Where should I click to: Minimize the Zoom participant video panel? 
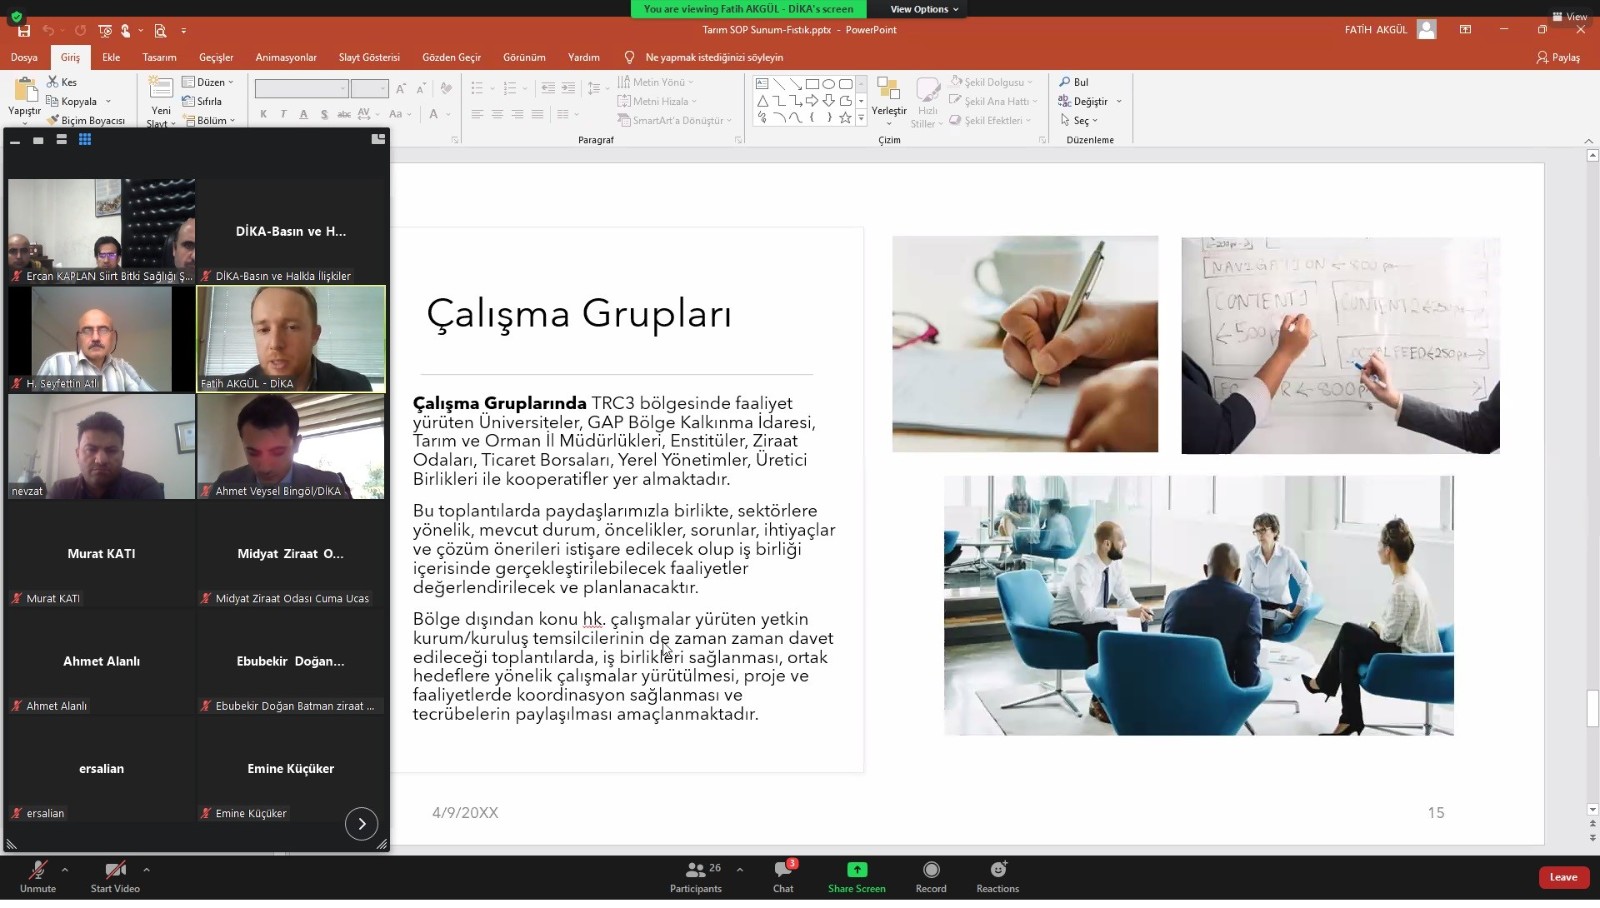click(15, 141)
